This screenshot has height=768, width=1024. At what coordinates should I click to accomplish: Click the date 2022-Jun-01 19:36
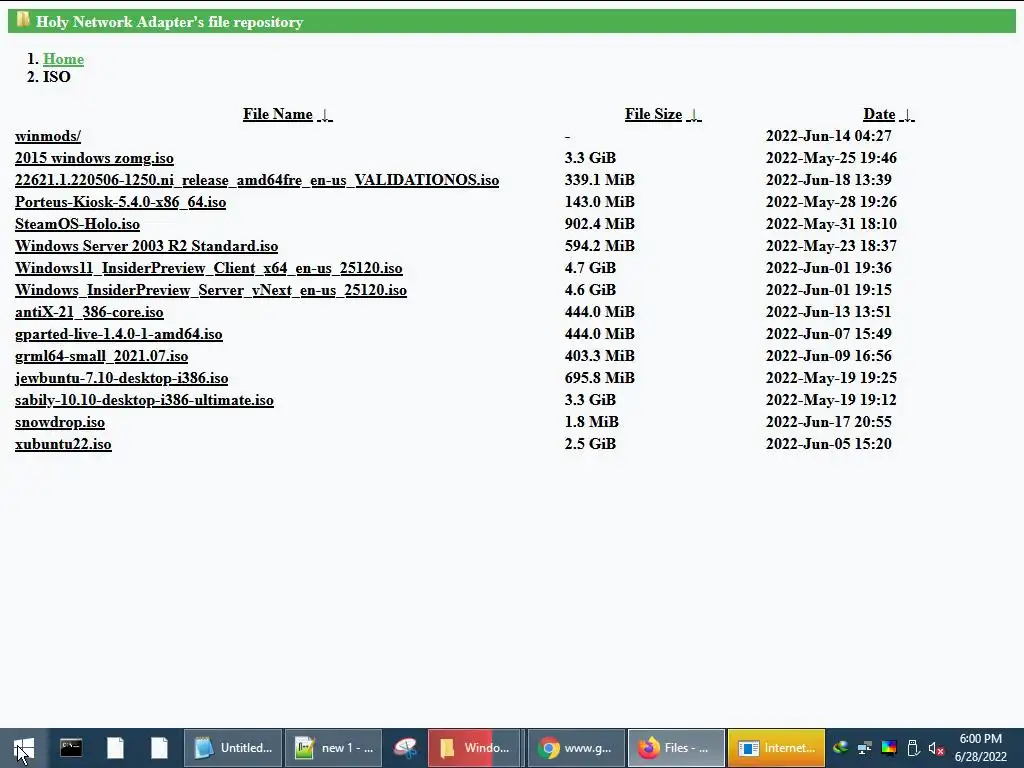point(828,268)
